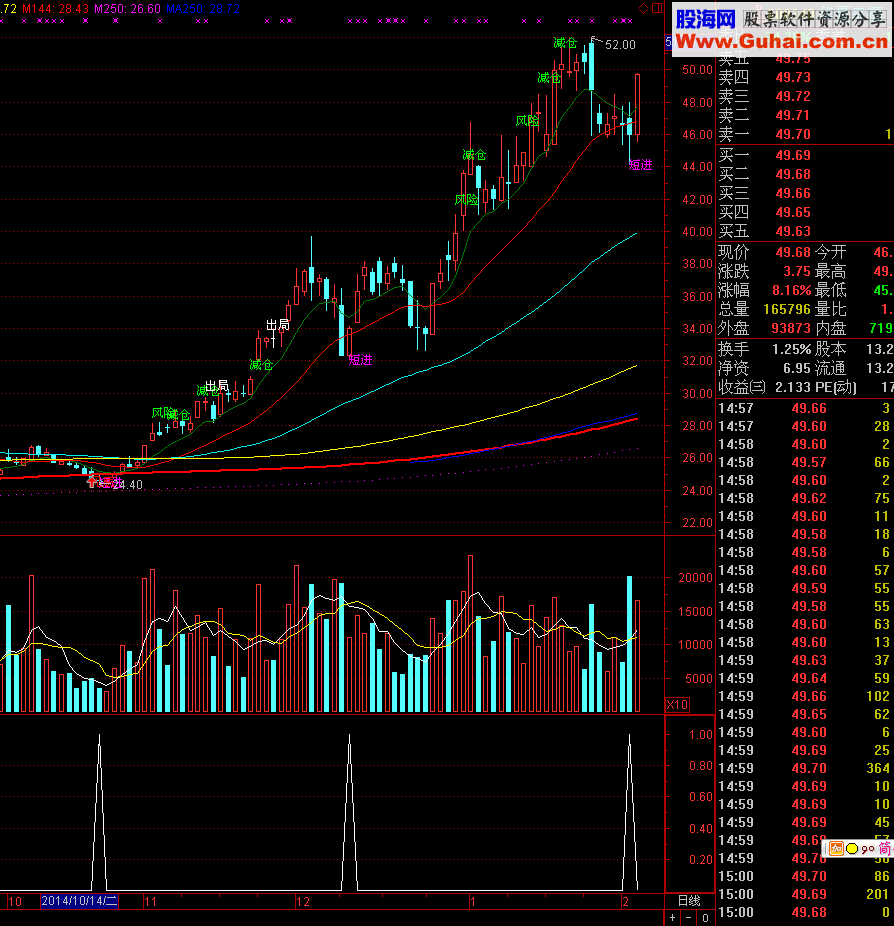Click the 买四 49.65 bid row
894x926 pixels.
804,212
